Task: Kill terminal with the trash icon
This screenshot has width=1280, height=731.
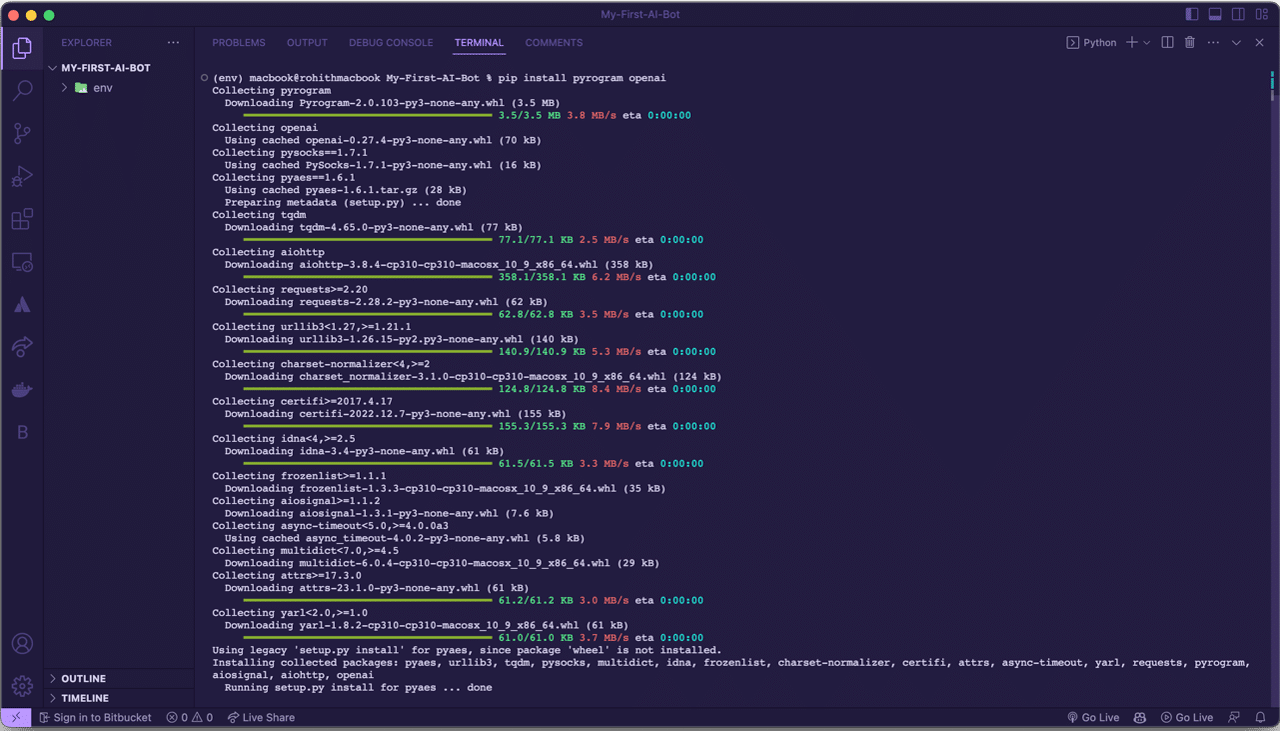Action: coord(1189,43)
